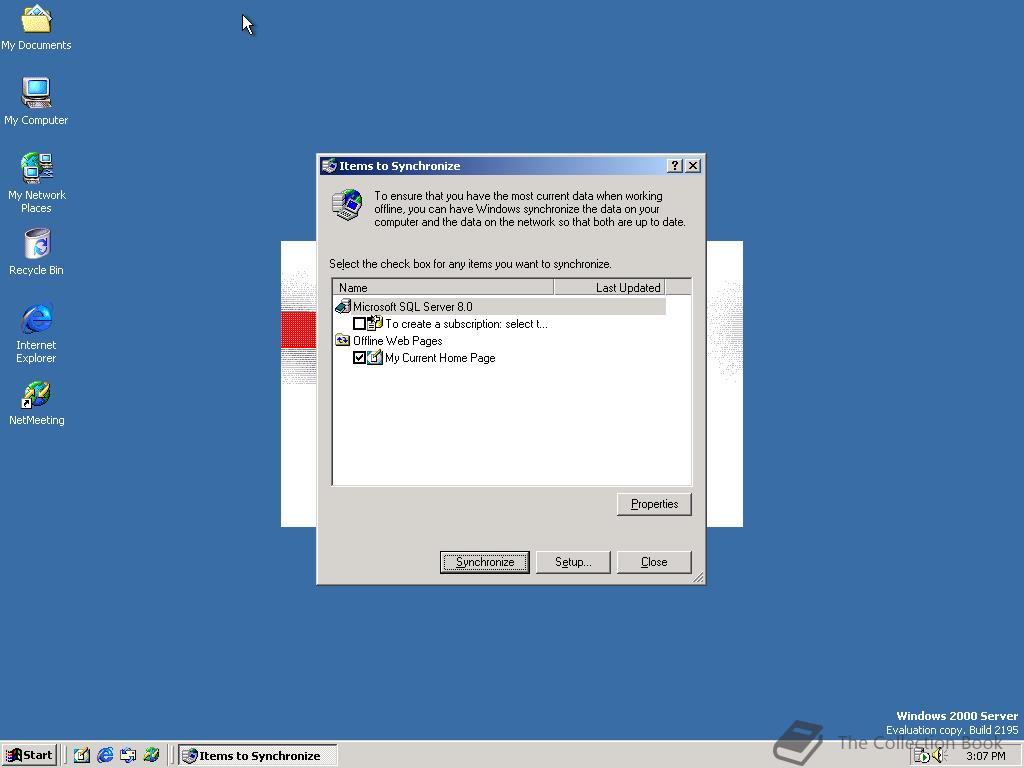Image resolution: width=1024 pixels, height=768 pixels.
Task: Click the question mark help button
Action: pos(675,166)
